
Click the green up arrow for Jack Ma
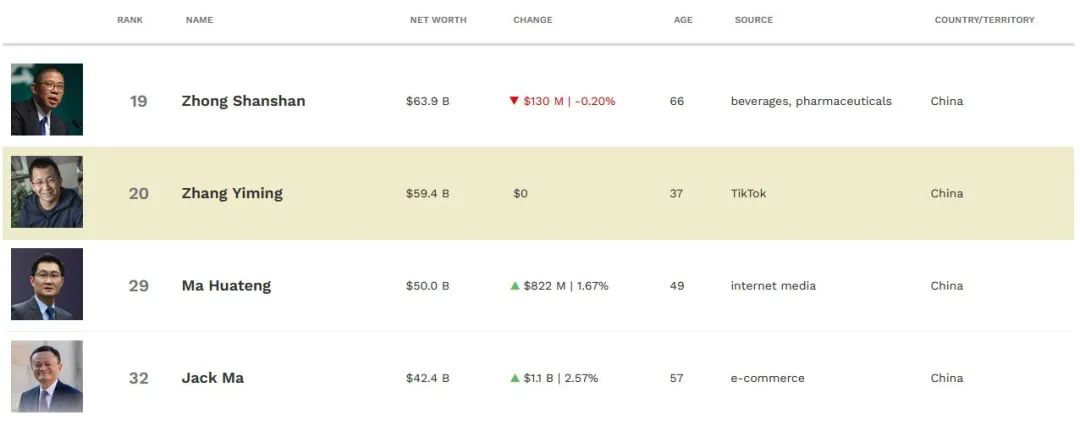click(515, 378)
